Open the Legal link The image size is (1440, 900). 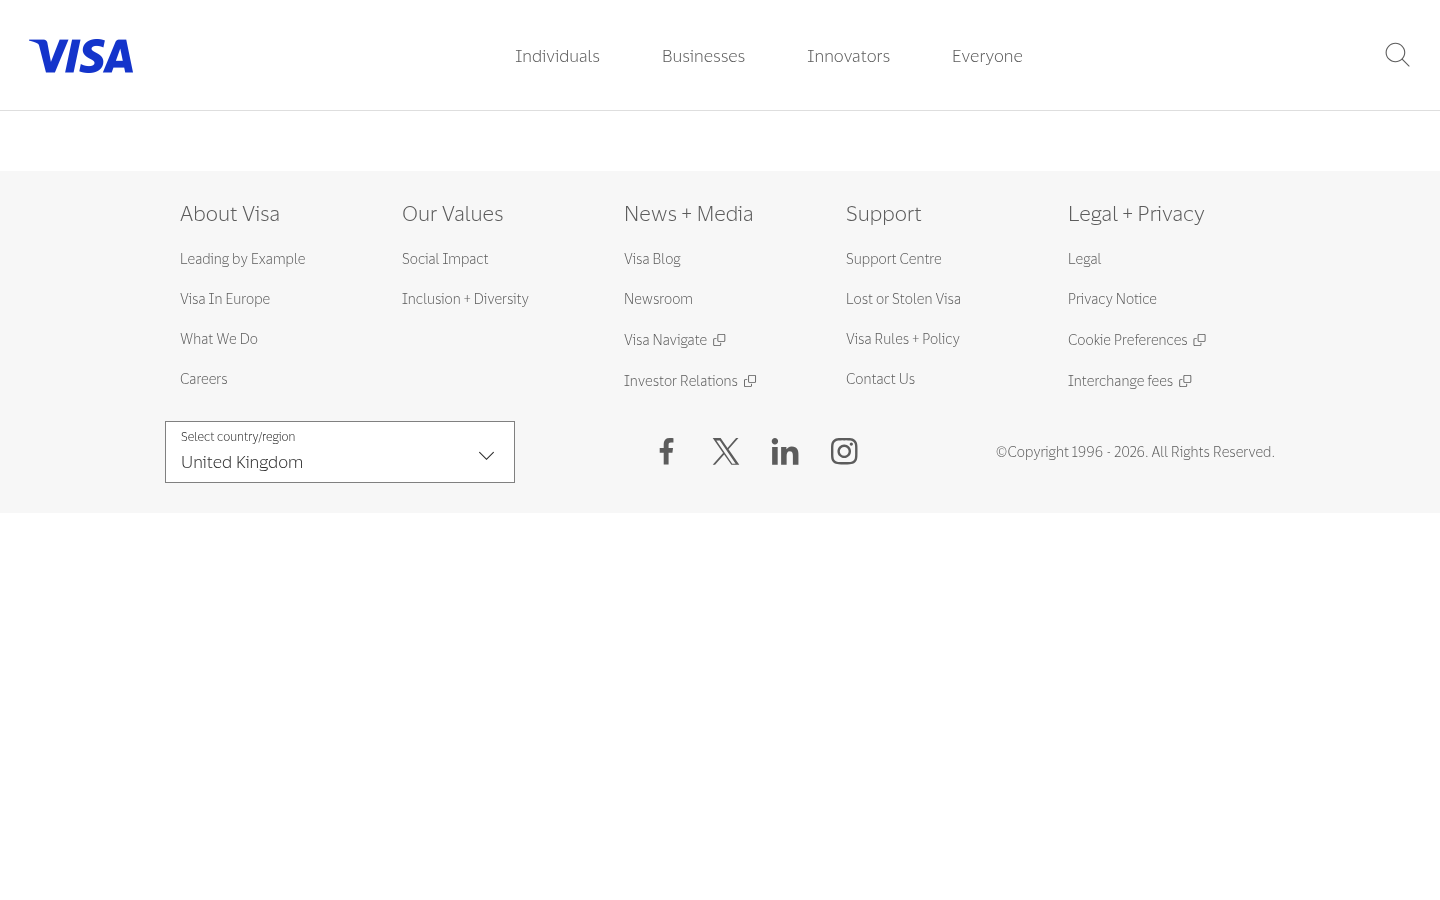1084,259
